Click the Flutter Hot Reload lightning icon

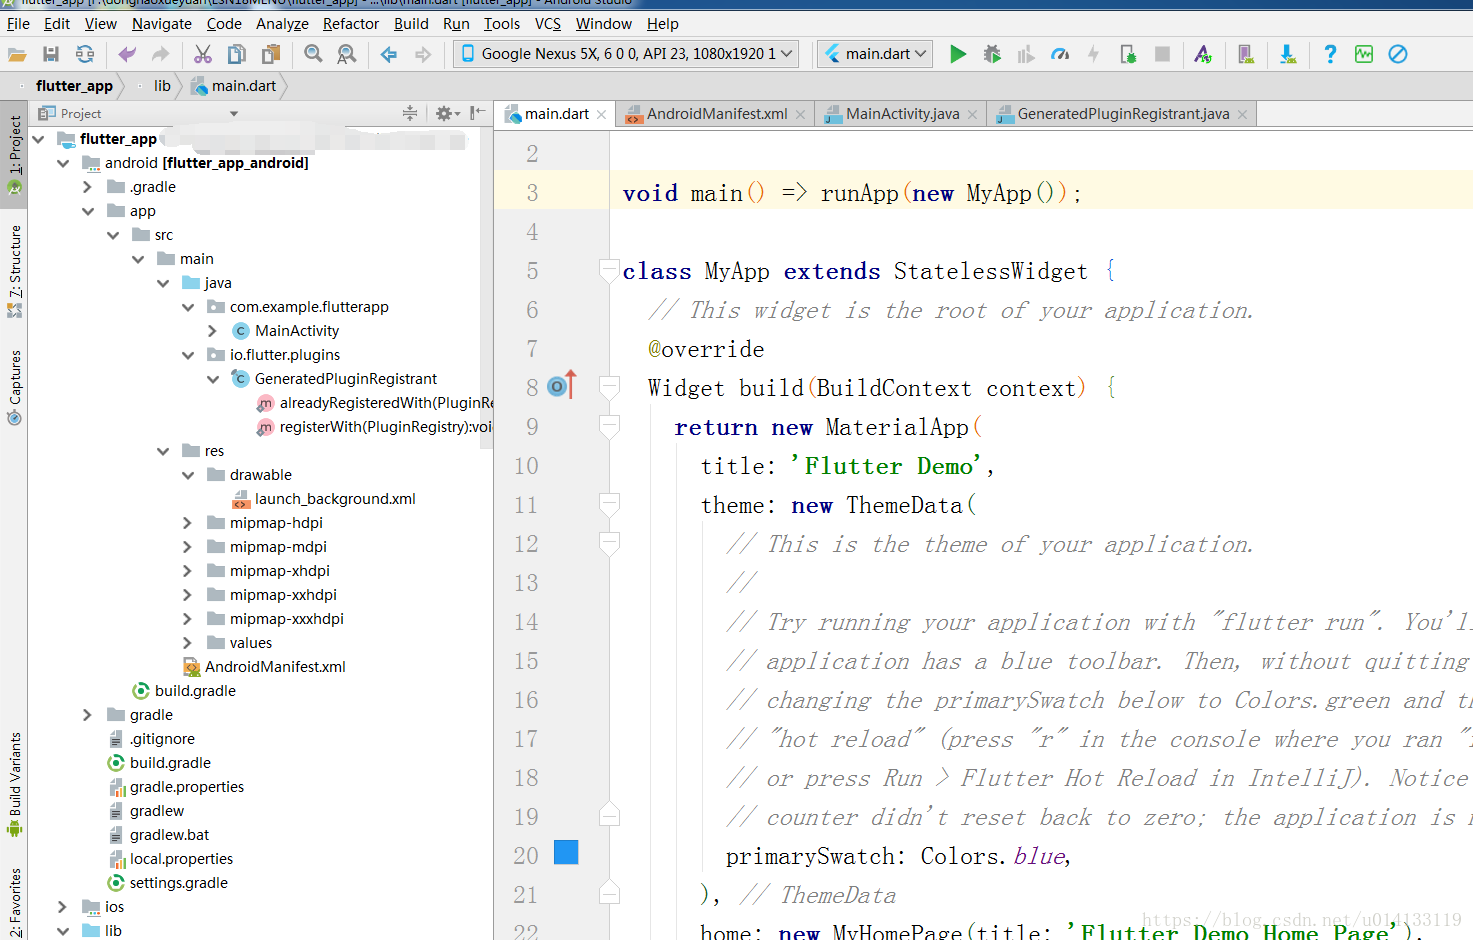pos(1094,54)
